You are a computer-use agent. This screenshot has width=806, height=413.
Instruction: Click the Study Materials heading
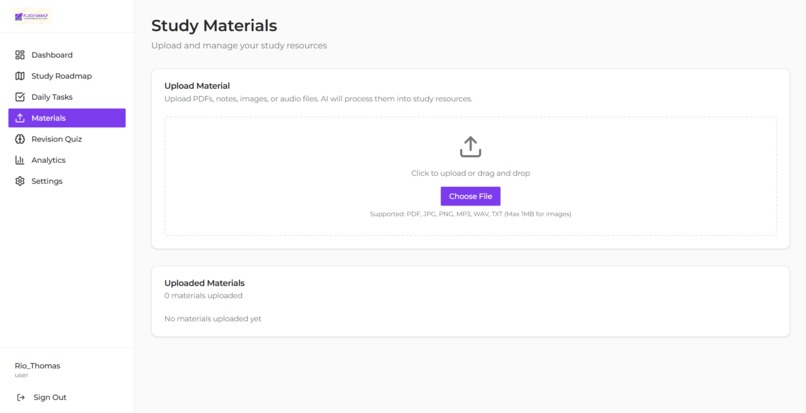[214, 26]
